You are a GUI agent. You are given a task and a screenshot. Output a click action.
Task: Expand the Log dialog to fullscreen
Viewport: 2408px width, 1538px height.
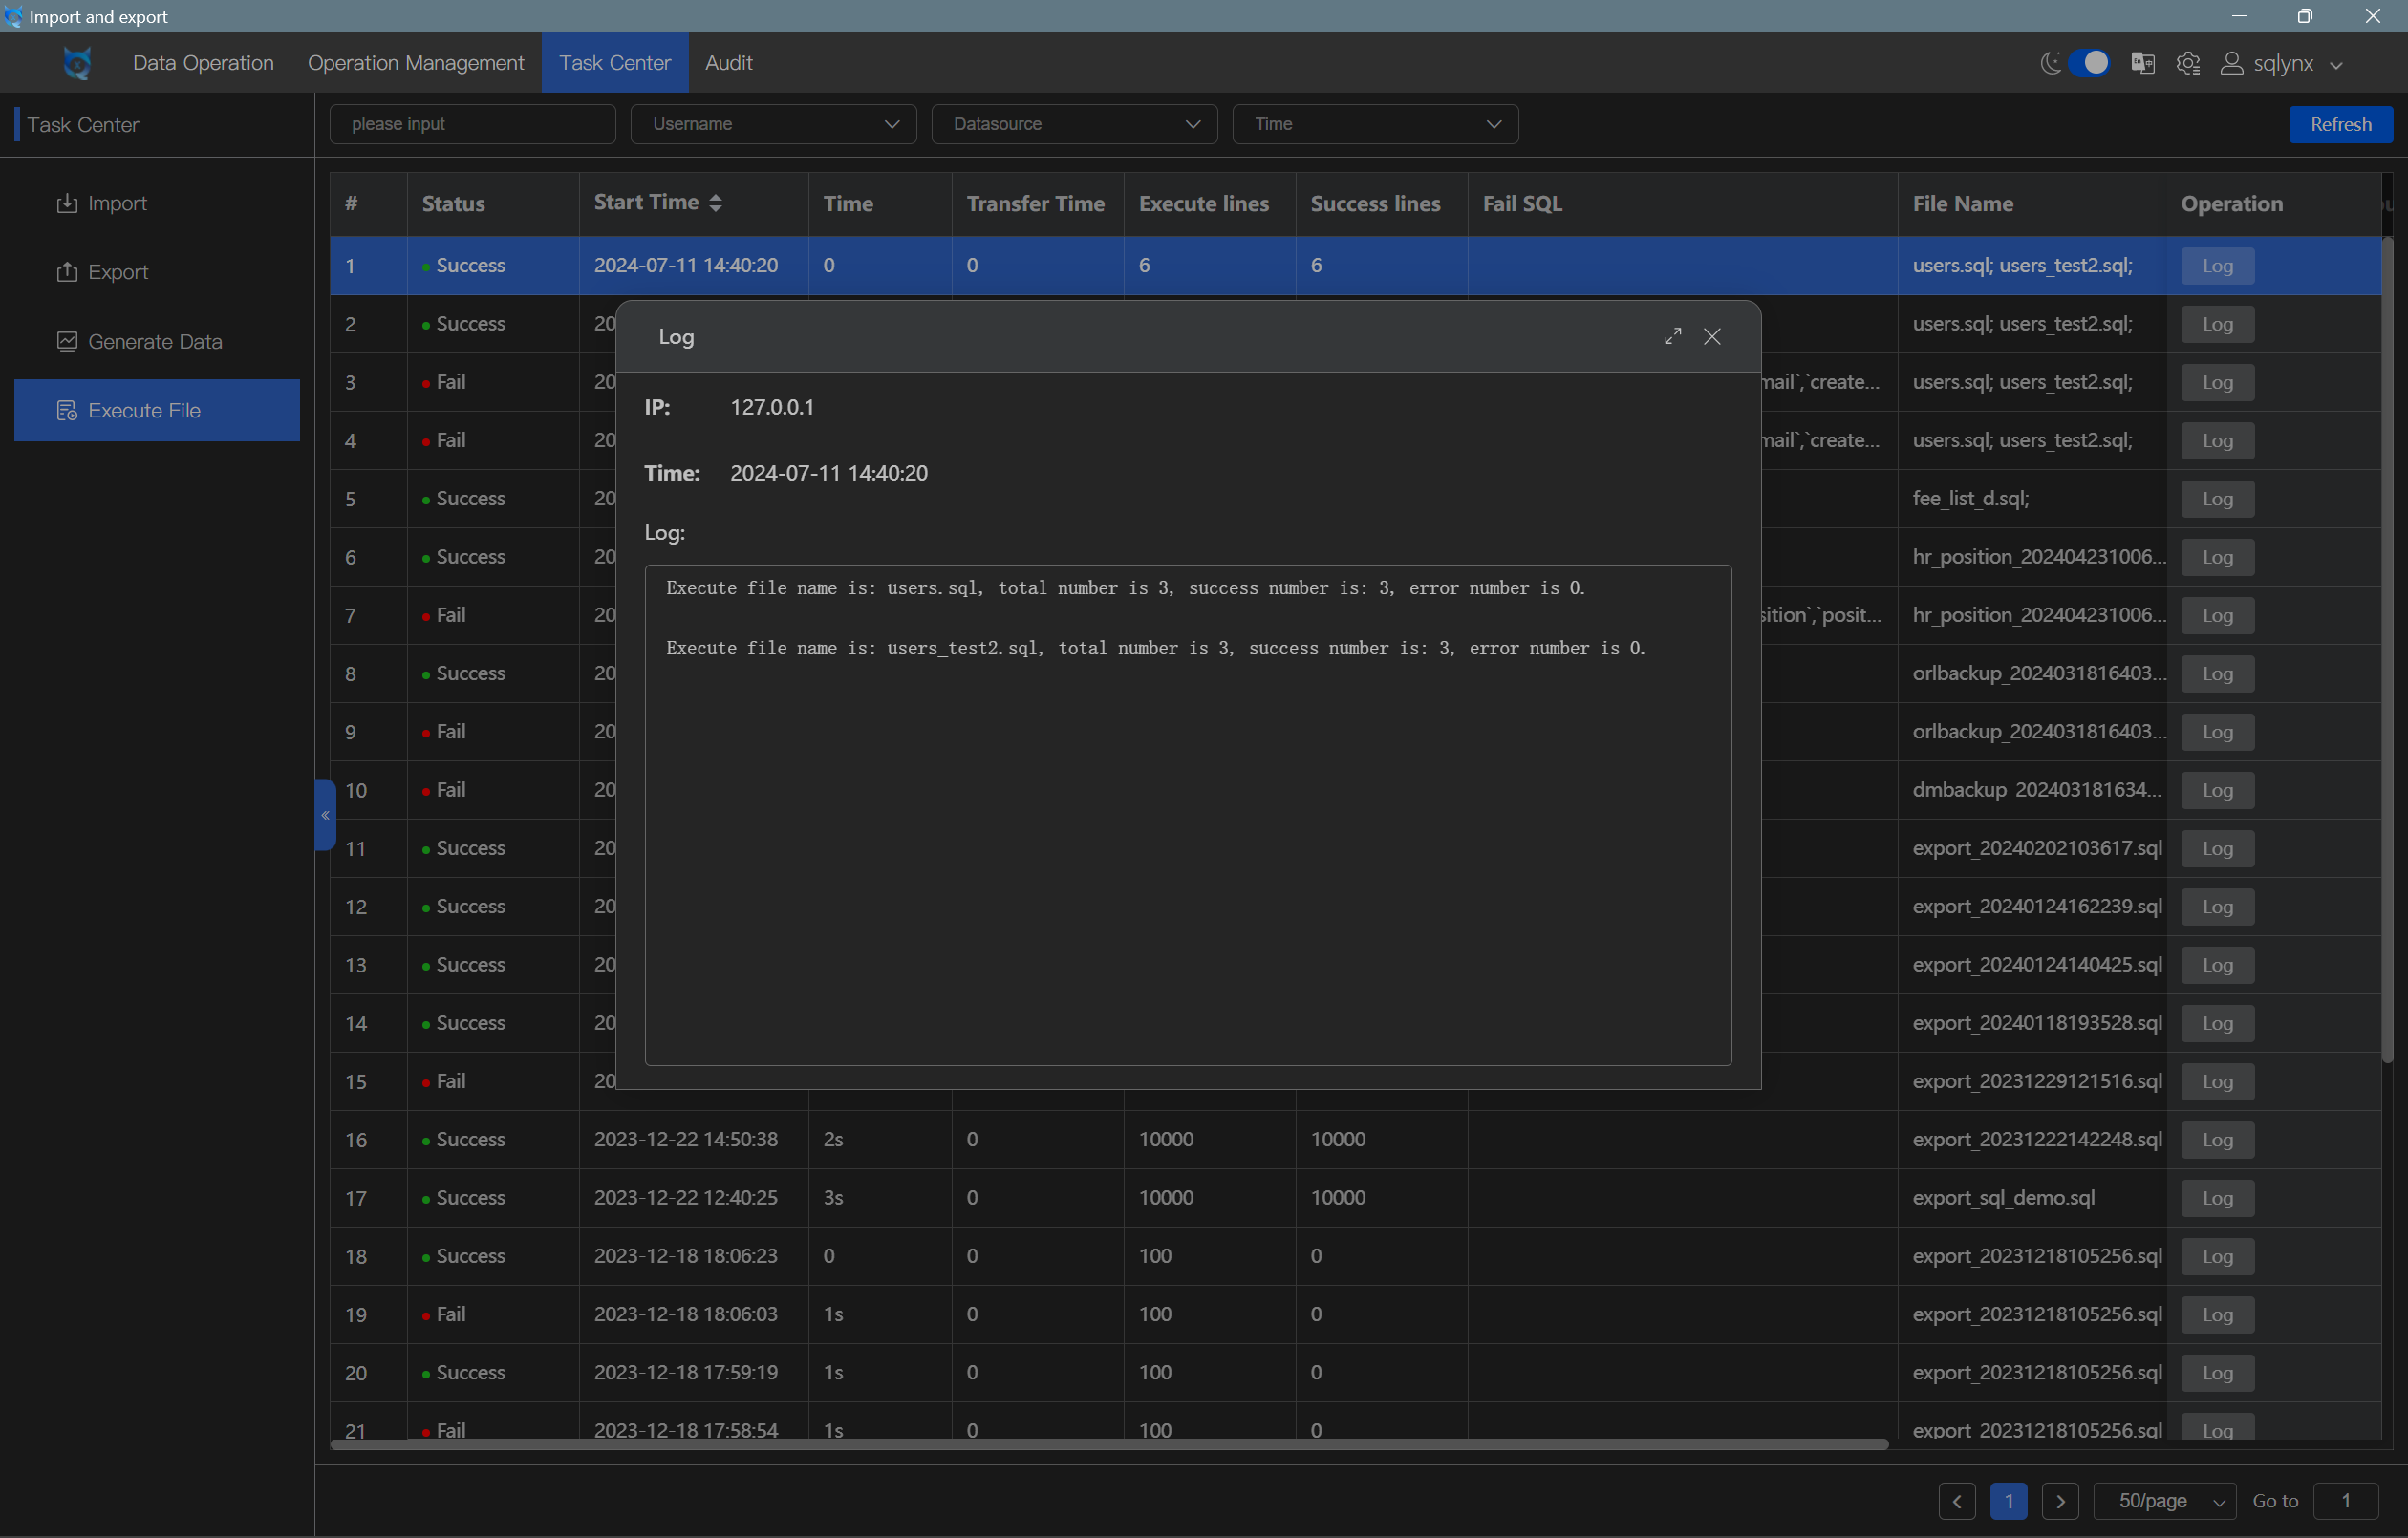click(1672, 336)
